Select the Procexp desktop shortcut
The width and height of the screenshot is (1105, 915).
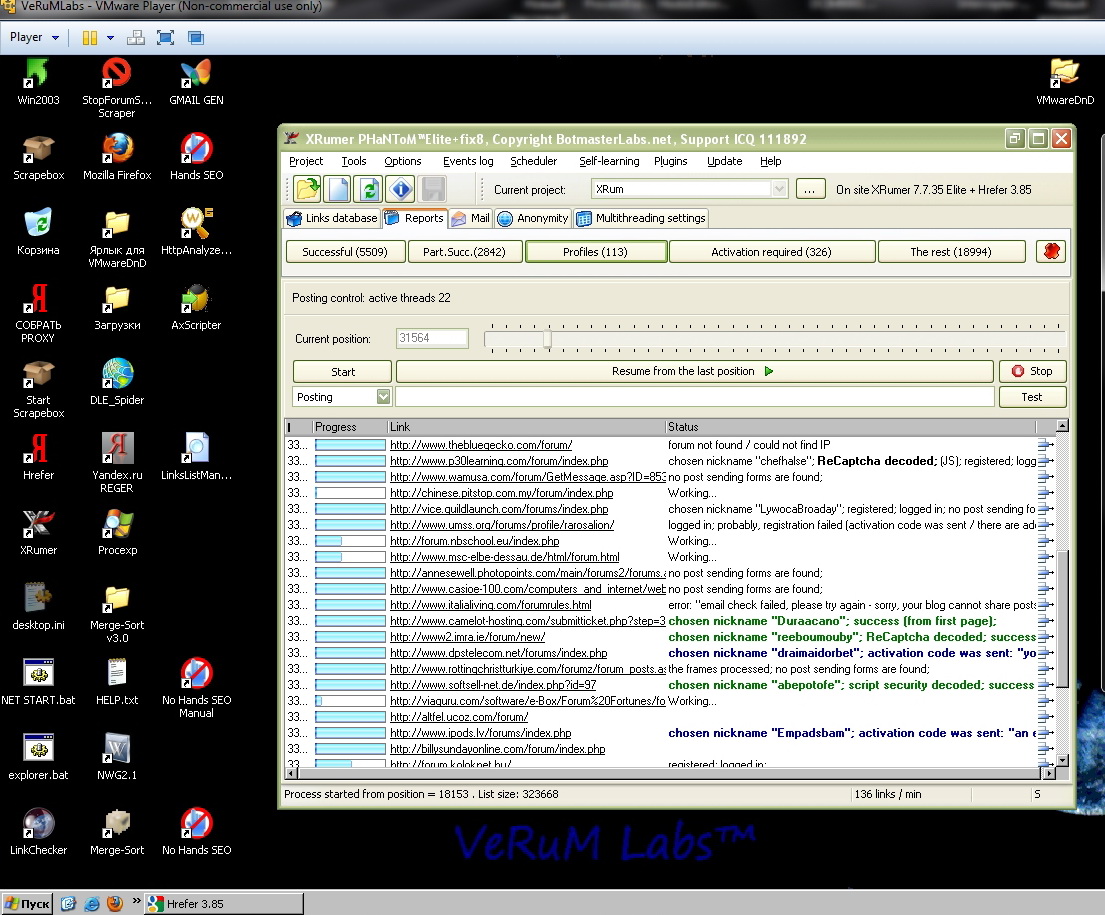tap(118, 522)
